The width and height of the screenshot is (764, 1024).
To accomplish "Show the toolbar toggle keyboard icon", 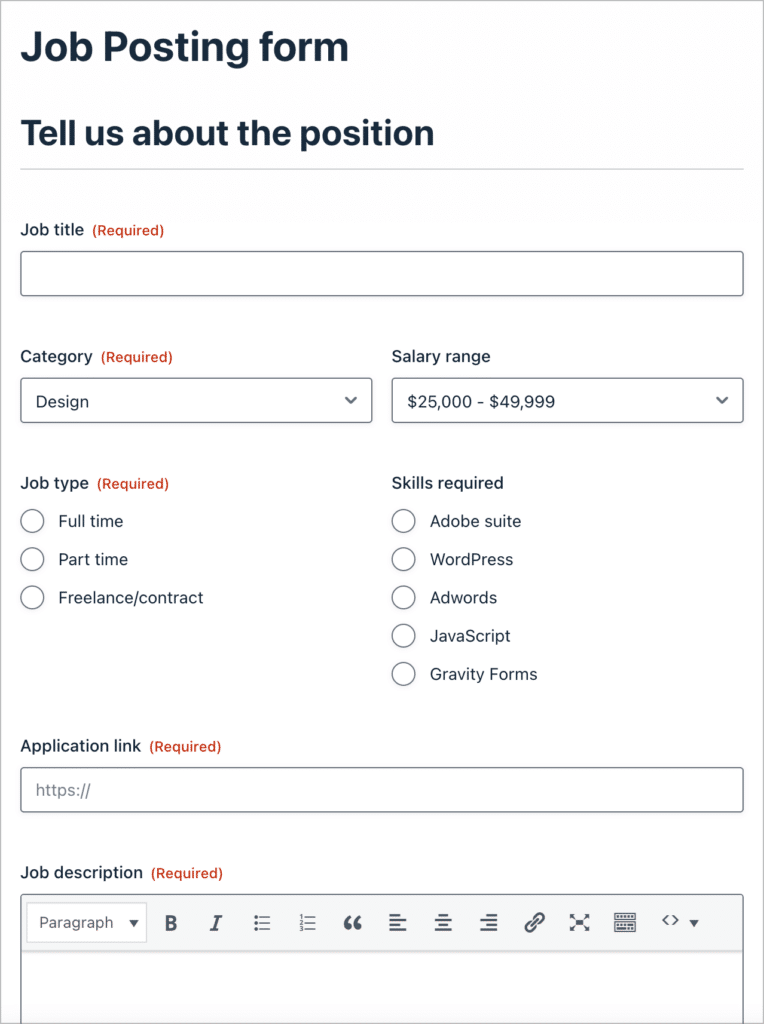I will coord(625,923).
